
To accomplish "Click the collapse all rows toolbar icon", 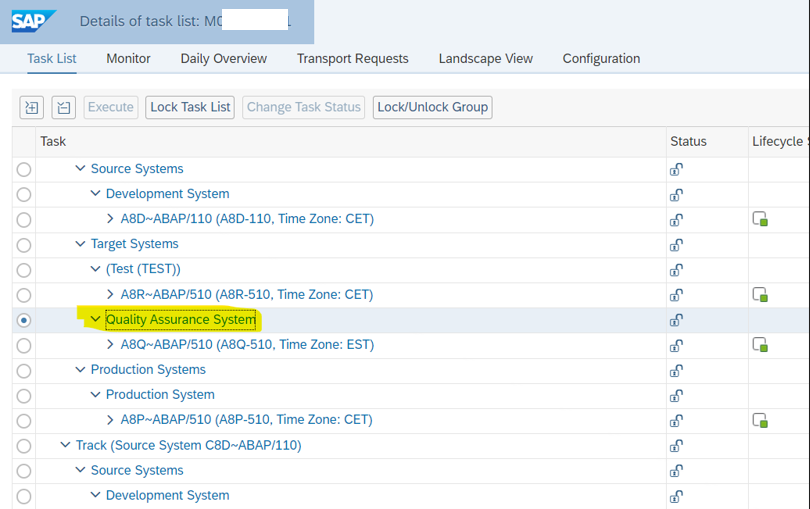I will coord(64,107).
